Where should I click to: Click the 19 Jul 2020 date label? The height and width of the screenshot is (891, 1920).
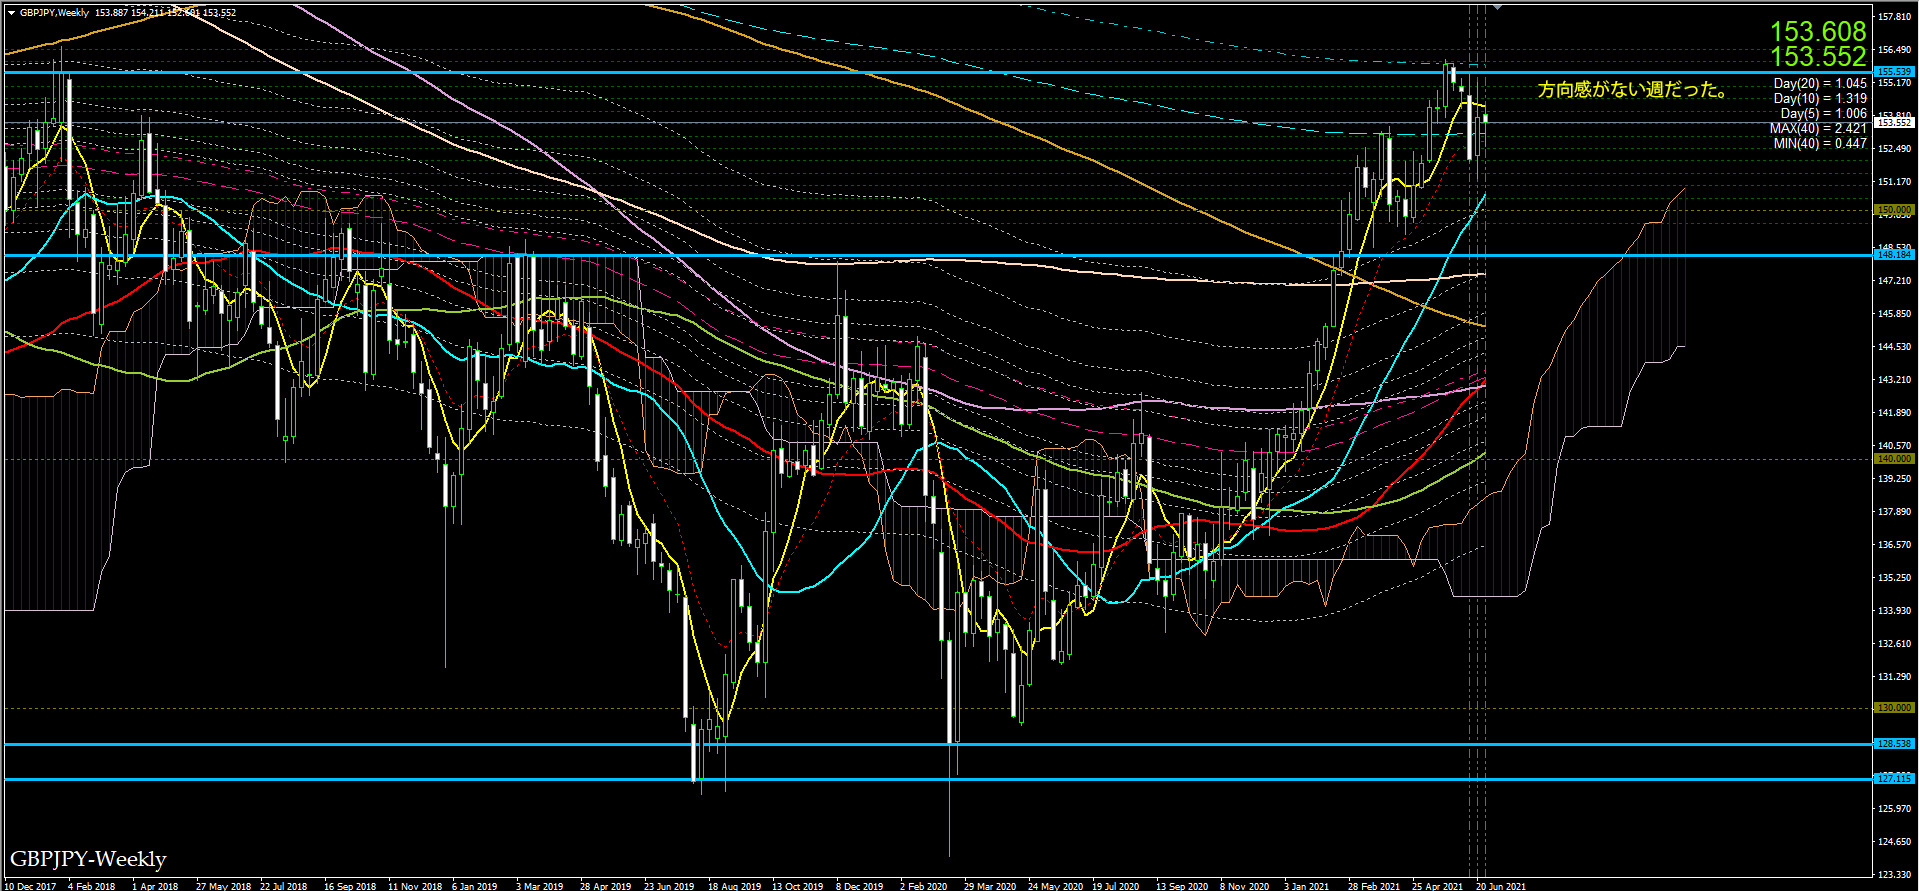tap(1116, 886)
